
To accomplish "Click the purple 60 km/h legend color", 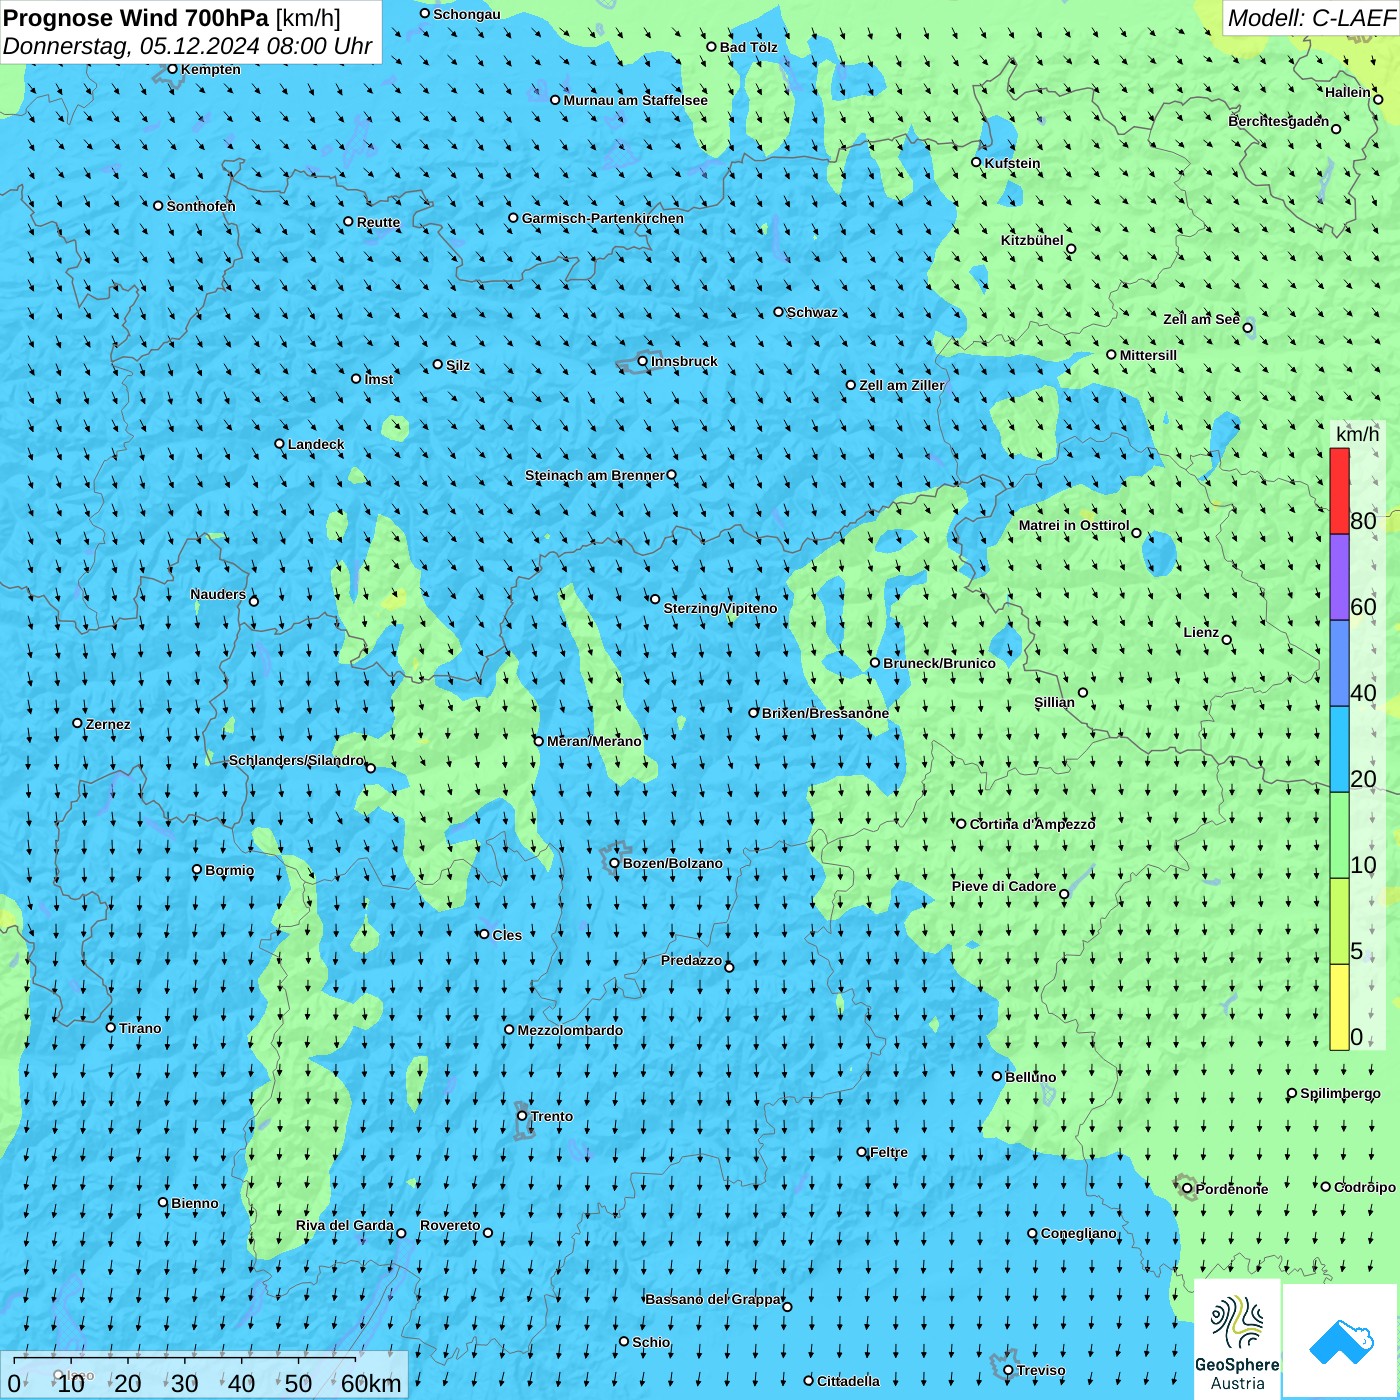I will pyautogui.click(x=1339, y=578).
